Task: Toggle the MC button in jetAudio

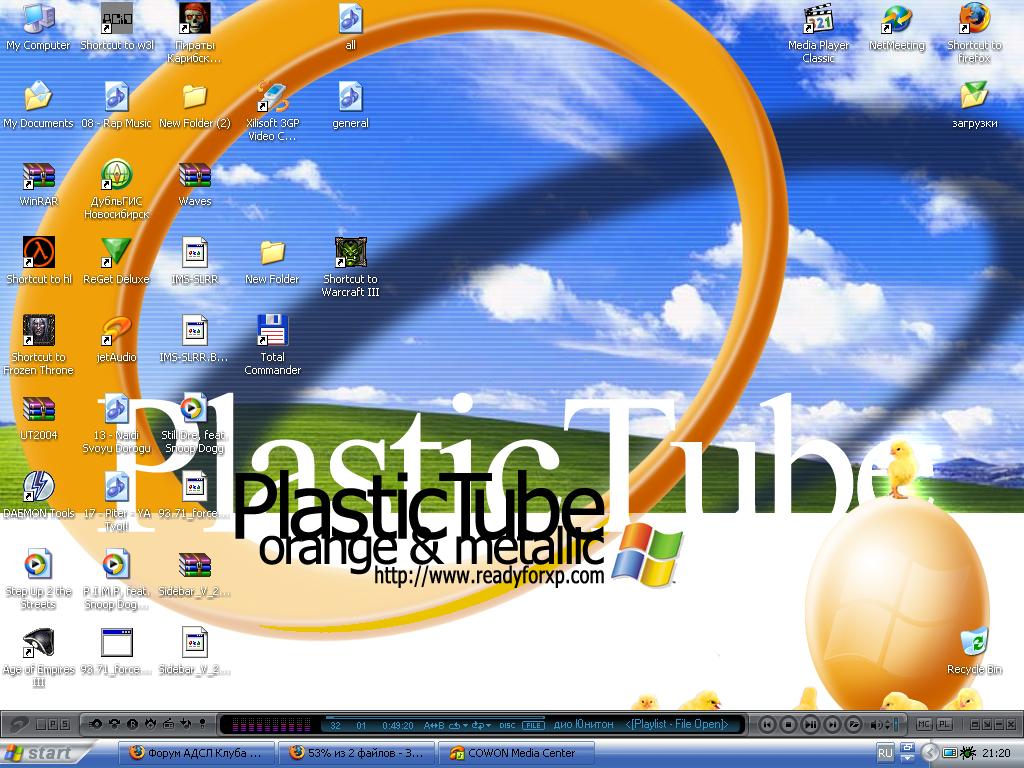Action: [923, 724]
